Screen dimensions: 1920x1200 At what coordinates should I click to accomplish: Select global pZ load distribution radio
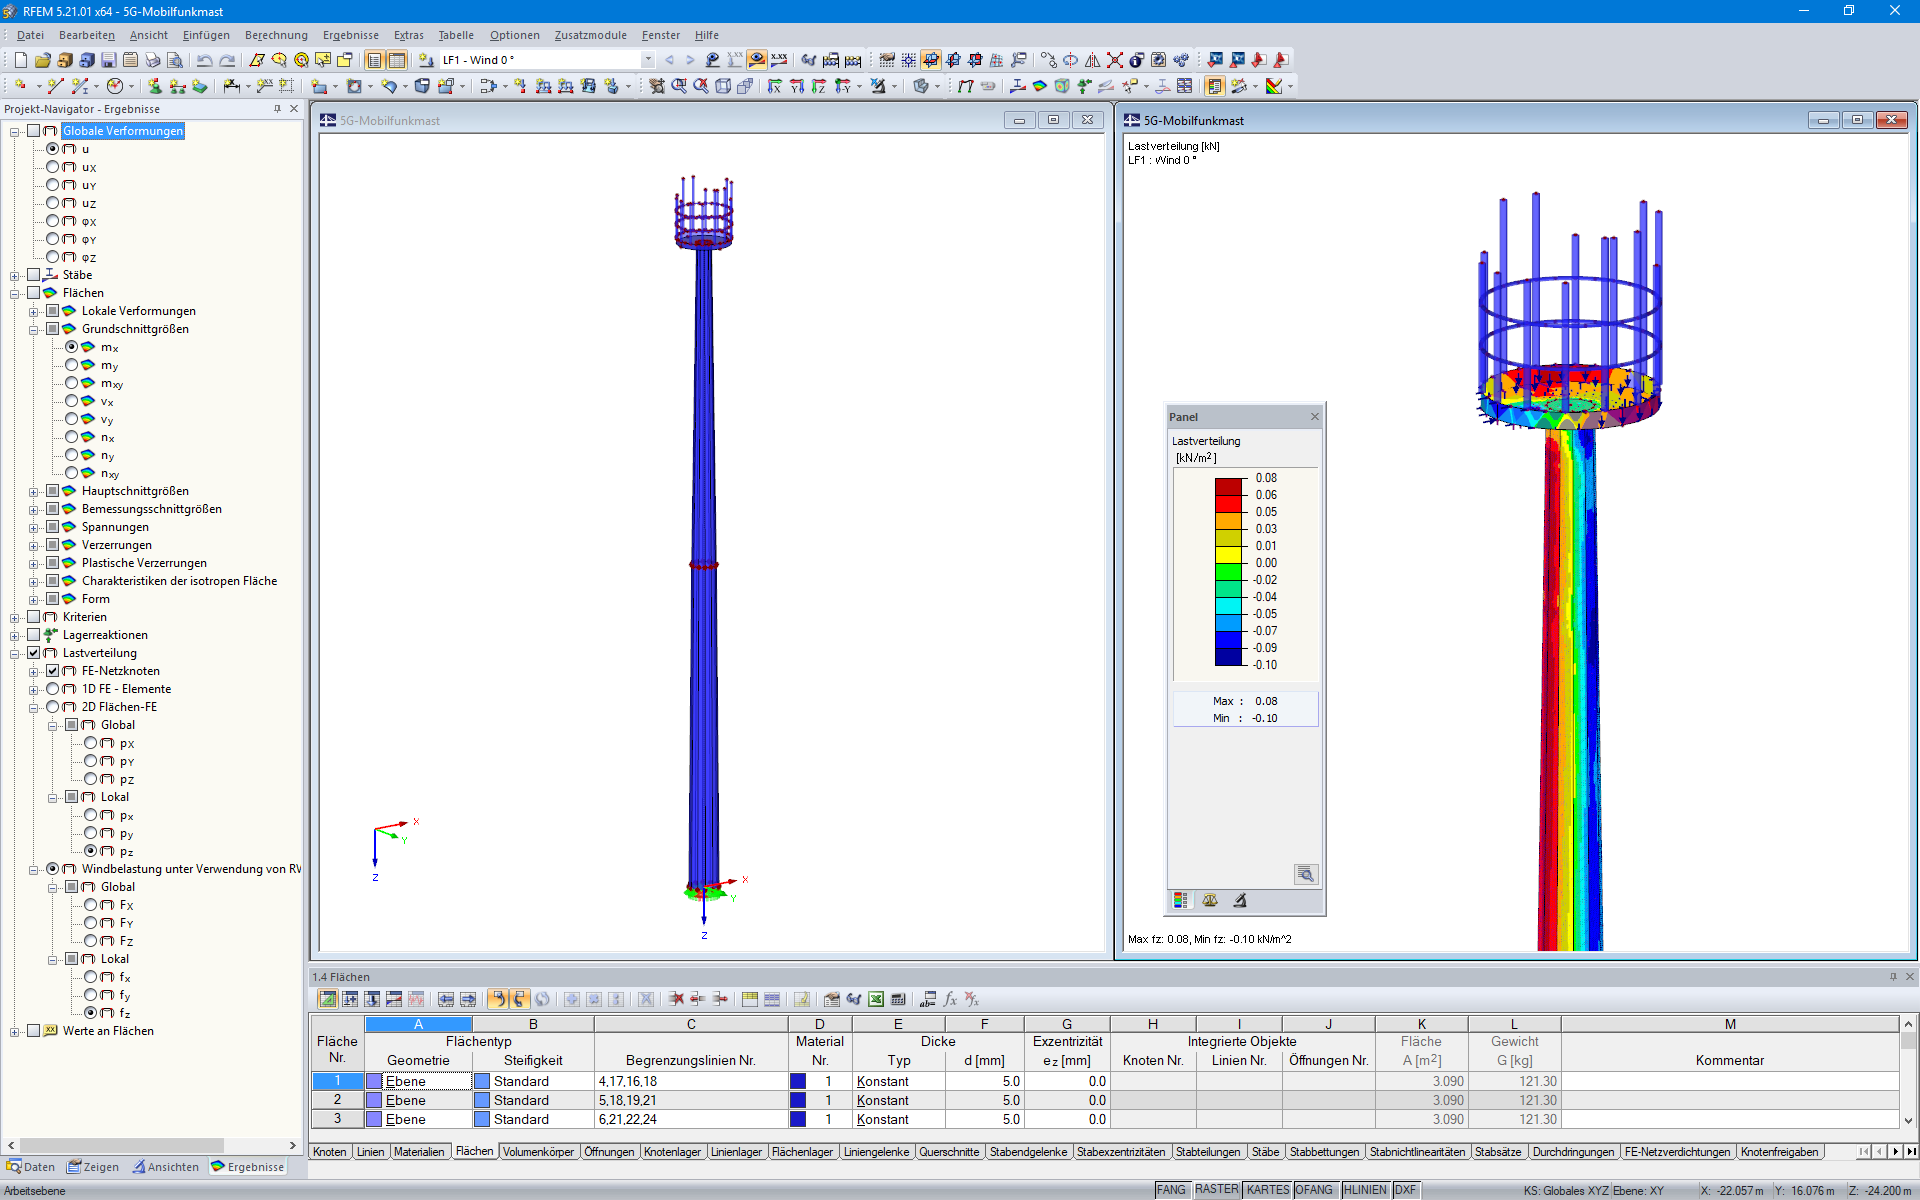pyautogui.click(x=91, y=779)
